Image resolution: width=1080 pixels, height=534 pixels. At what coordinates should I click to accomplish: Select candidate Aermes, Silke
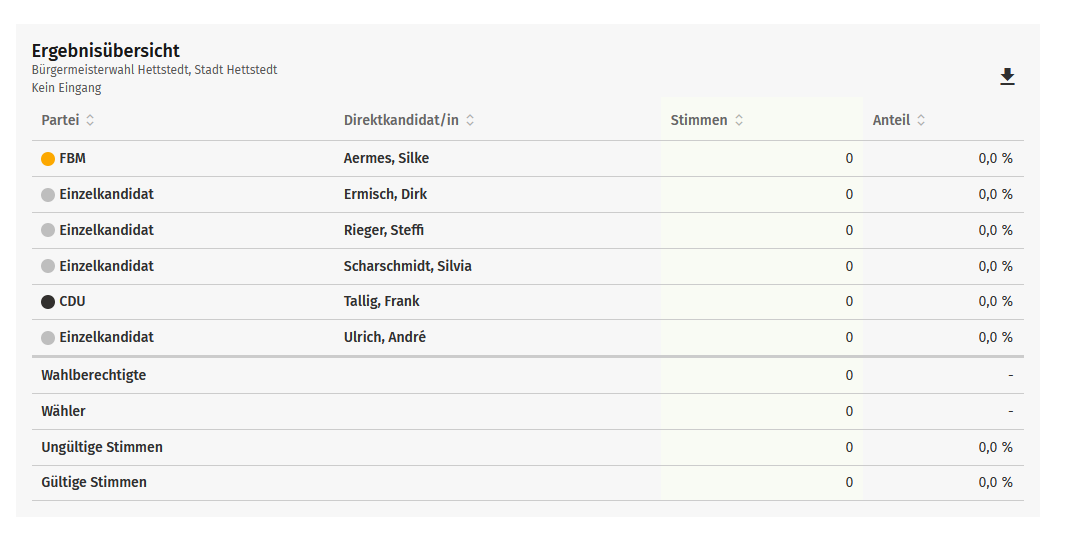[386, 158]
